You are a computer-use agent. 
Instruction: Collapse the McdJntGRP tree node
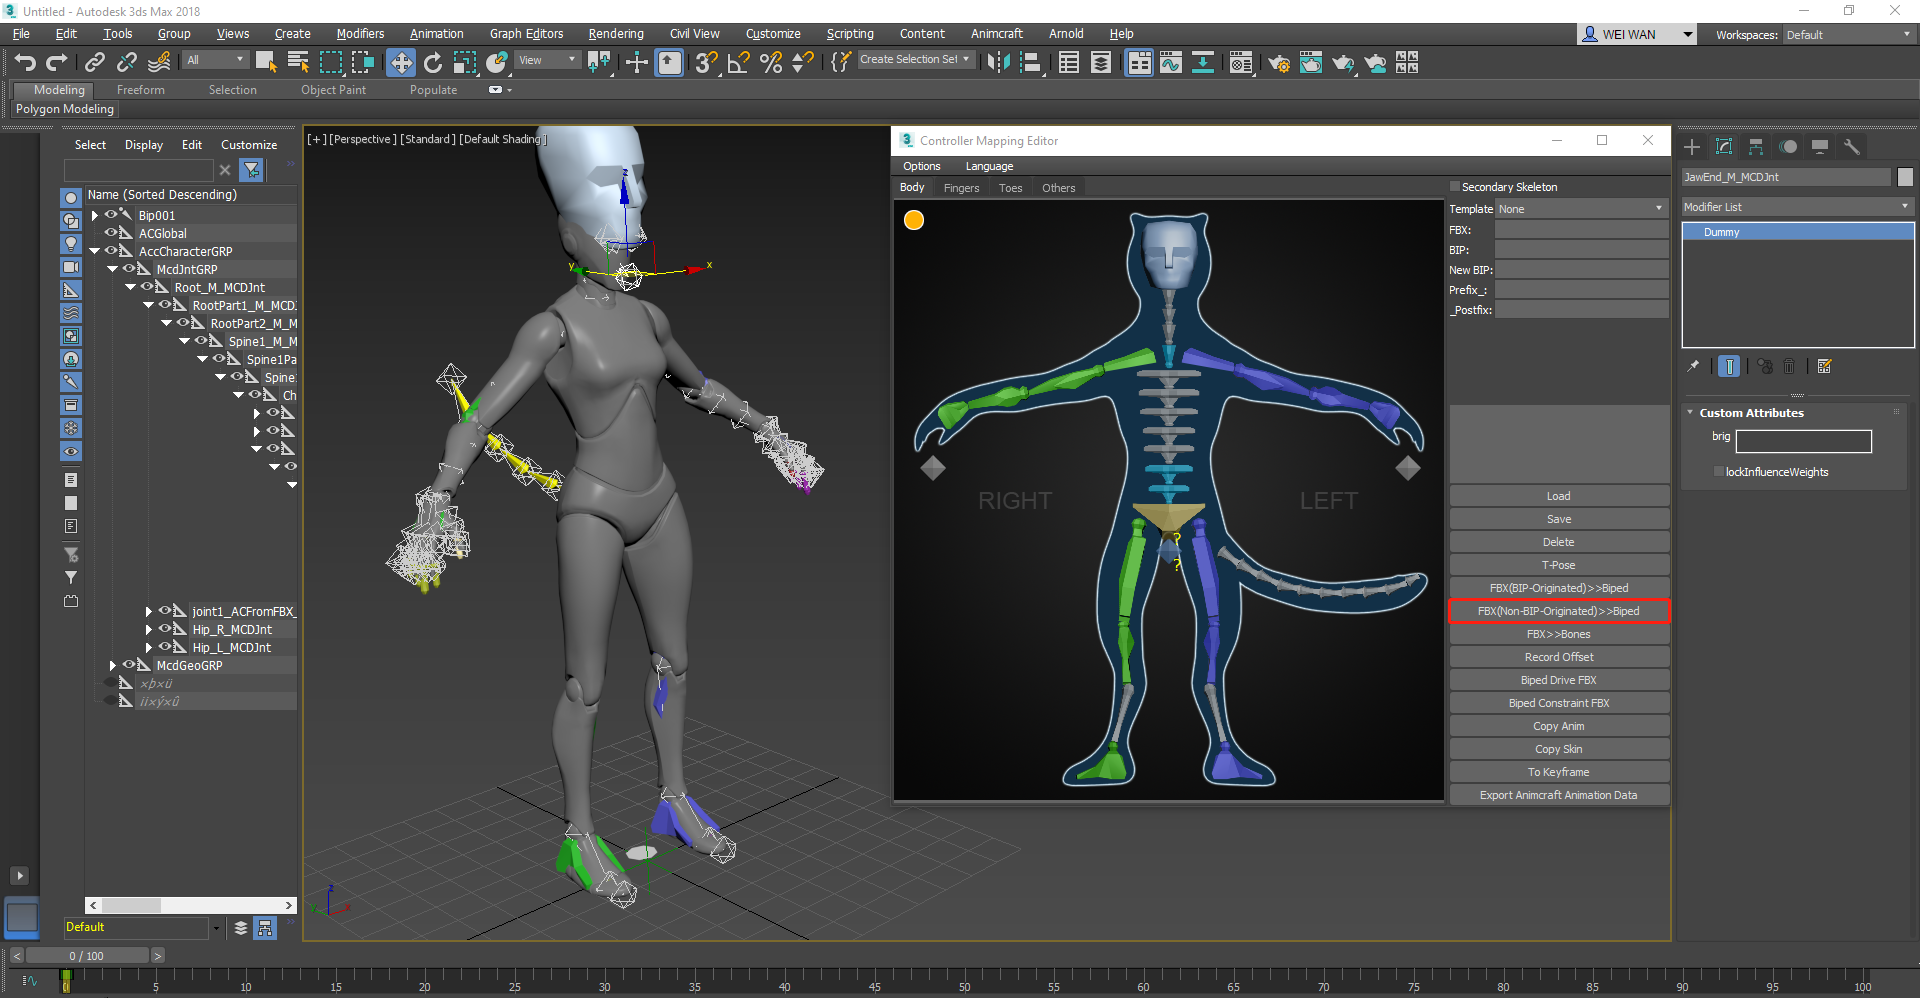pyautogui.click(x=113, y=269)
